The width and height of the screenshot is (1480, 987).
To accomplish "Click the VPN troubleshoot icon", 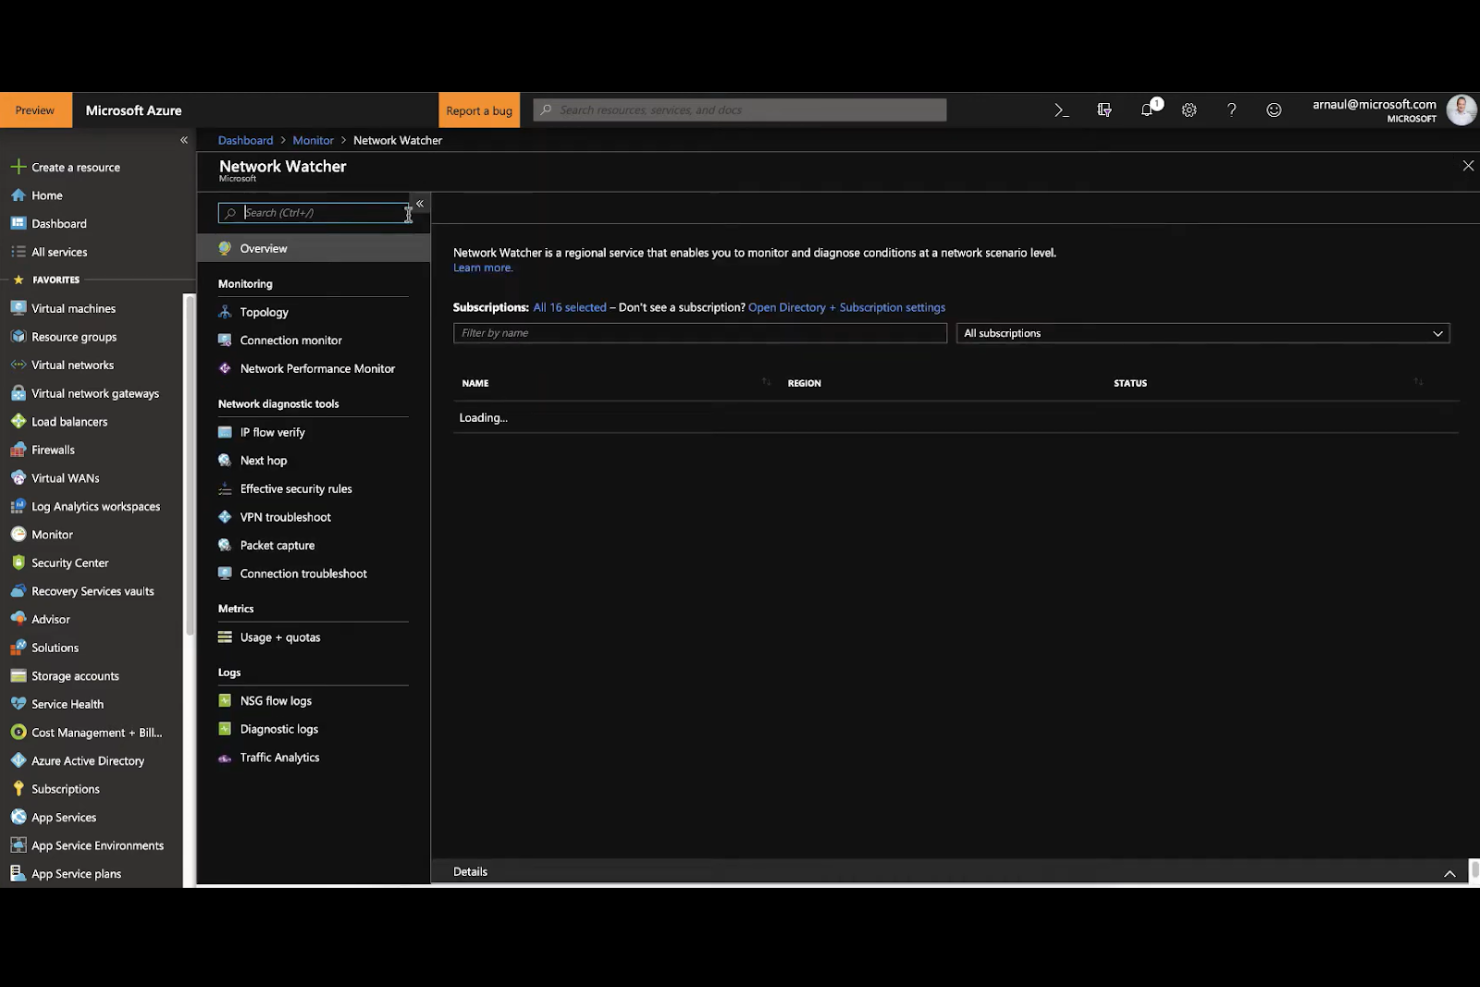I will 225,517.
